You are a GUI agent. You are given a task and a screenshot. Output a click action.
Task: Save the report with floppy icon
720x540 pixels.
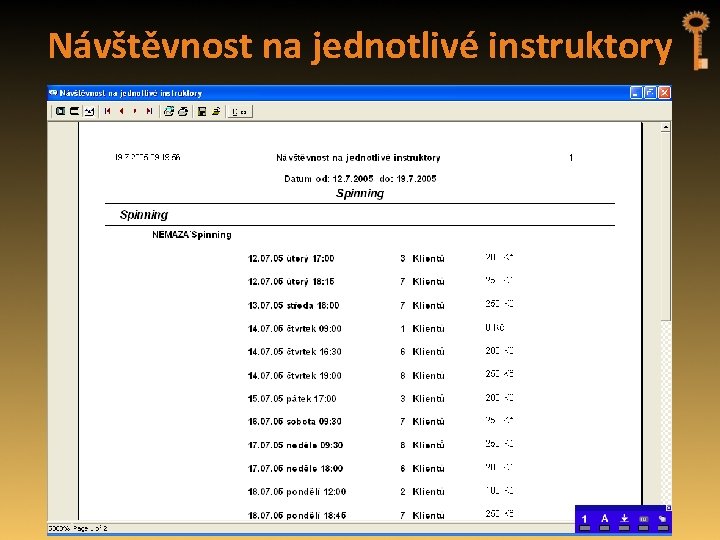coord(202,111)
